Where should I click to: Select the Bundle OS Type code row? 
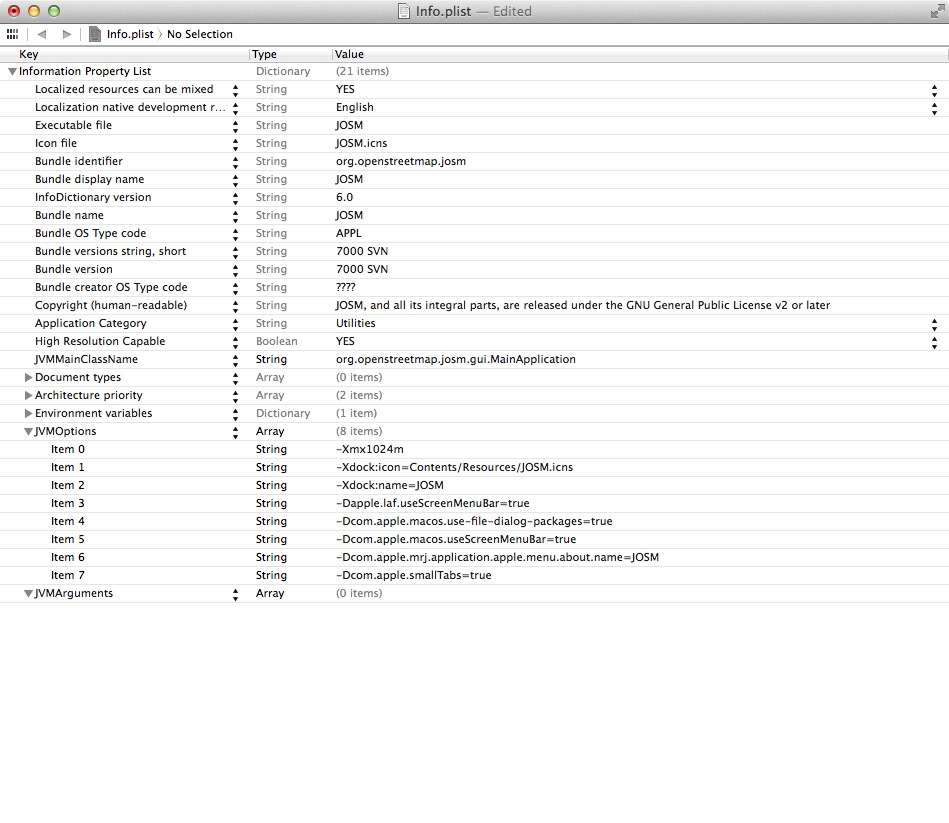click(474, 234)
